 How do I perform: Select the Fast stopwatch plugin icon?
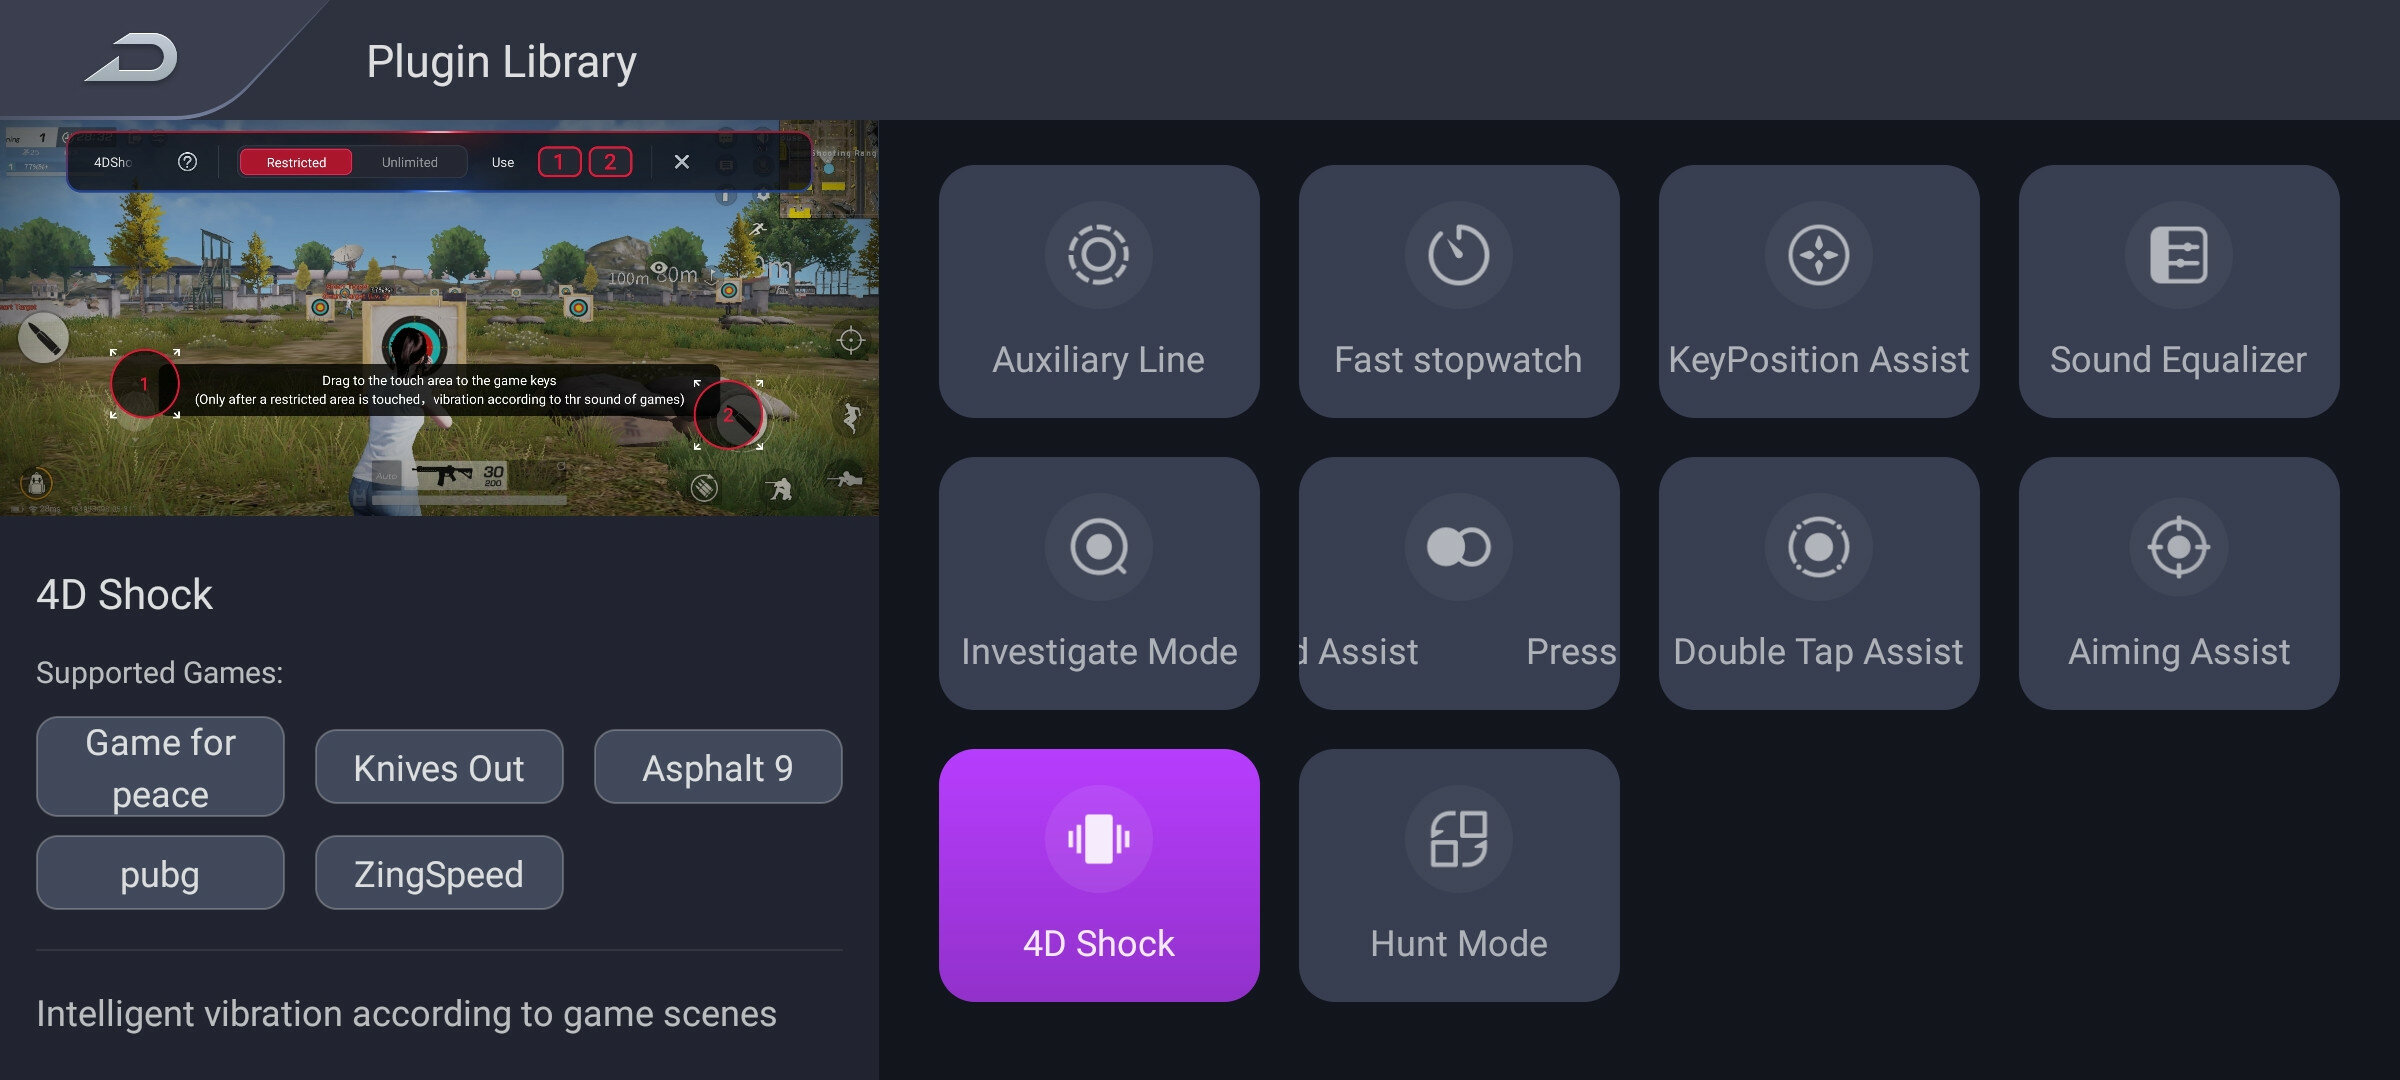pos(1458,255)
